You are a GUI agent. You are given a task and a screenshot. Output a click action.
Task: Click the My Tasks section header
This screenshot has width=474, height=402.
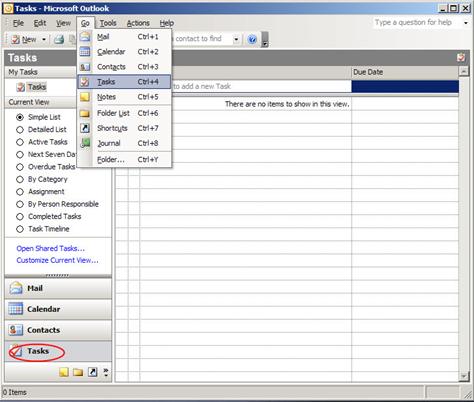[x=41, y=72]
